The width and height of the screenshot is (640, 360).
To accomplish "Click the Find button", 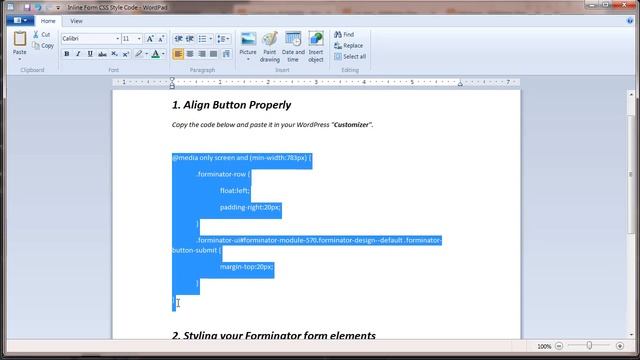I will (x=344, y=35).
